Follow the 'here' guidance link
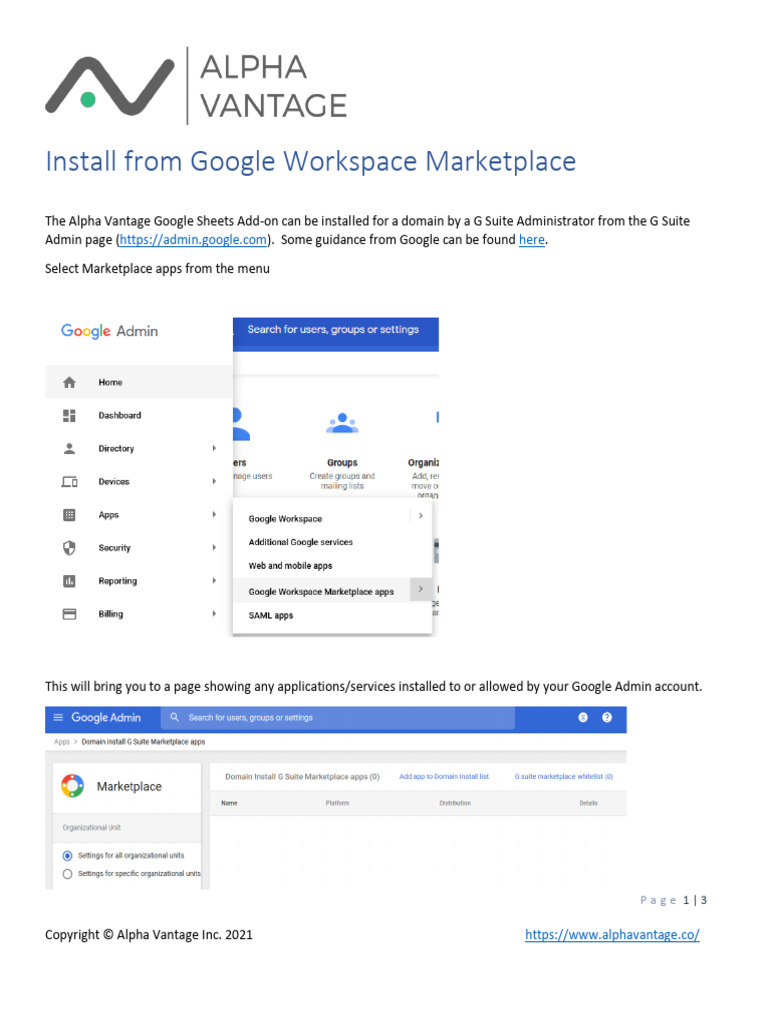Image resolution: width=768 pixels, height=1024 pixels. coord(532,240)
